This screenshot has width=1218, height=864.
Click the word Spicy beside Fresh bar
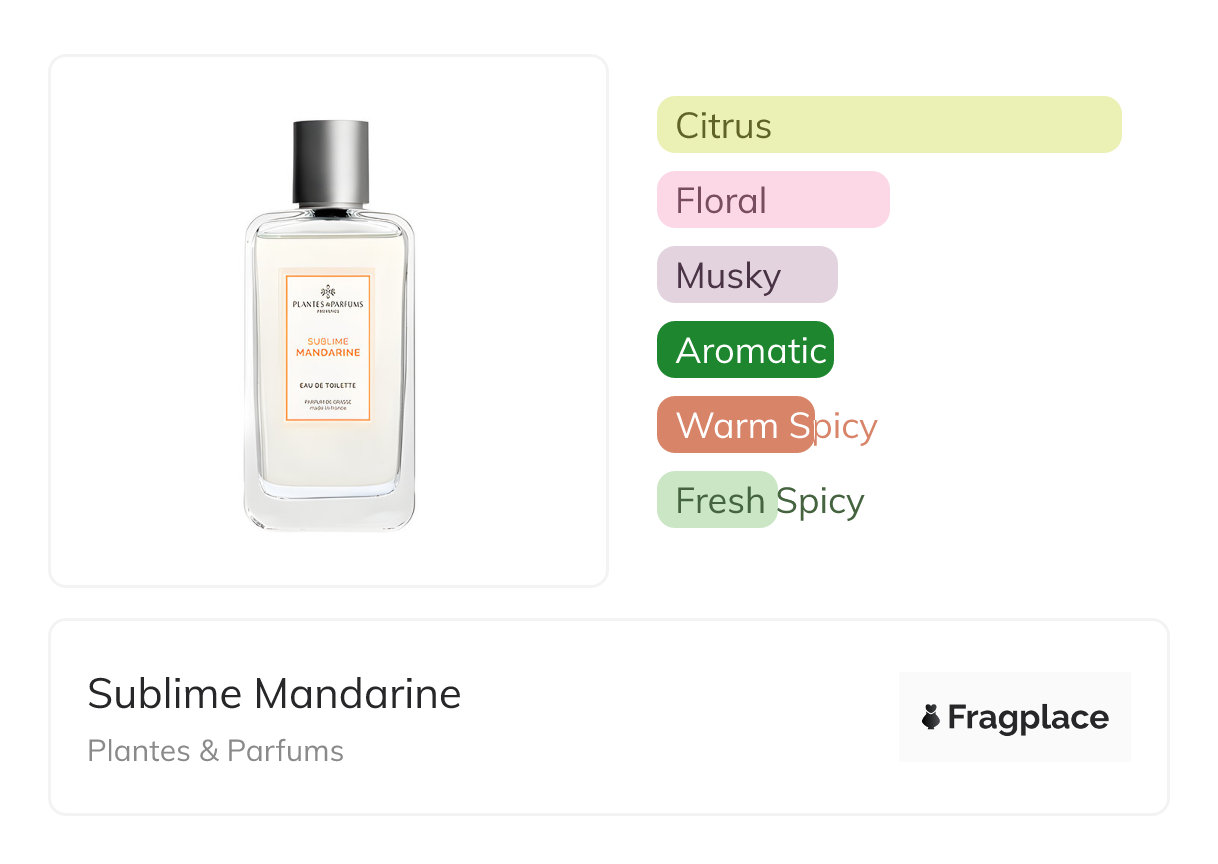tap(821, 501)
